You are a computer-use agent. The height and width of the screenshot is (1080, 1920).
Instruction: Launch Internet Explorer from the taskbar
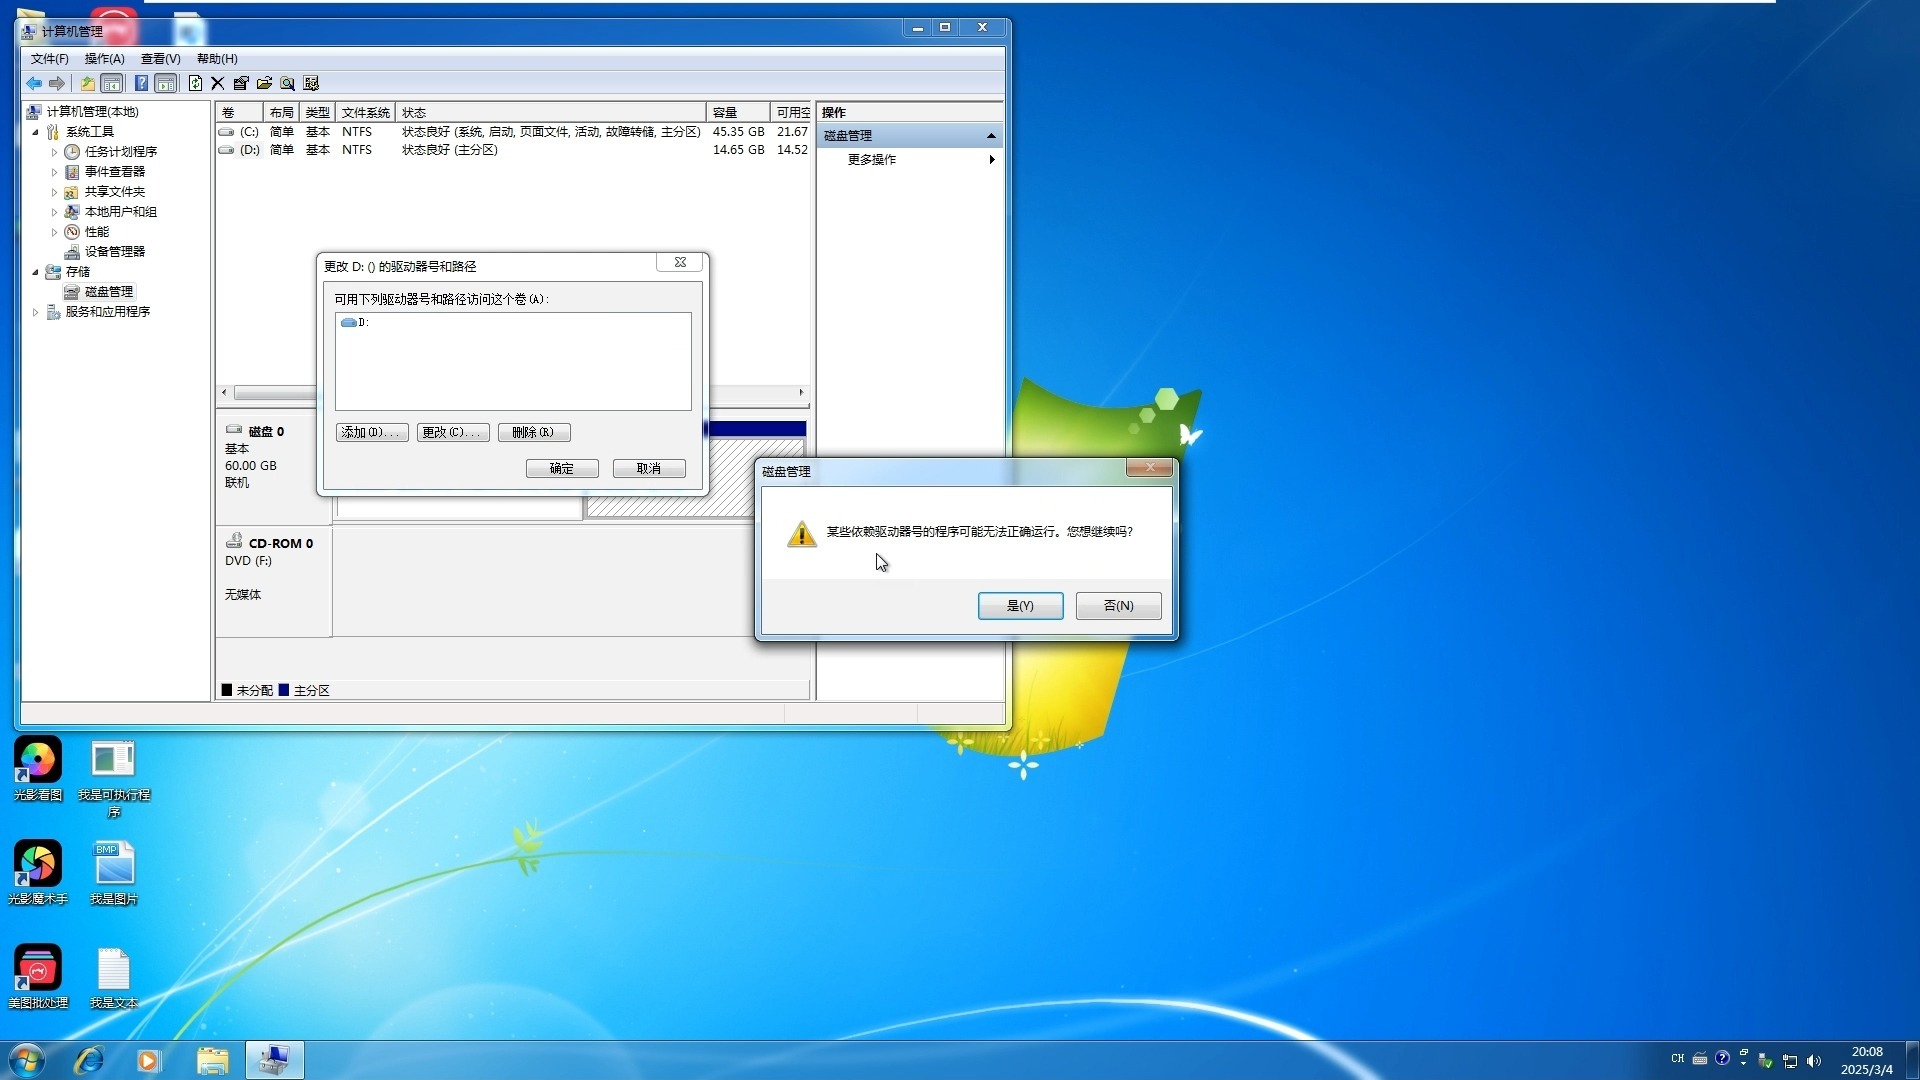88,1060
